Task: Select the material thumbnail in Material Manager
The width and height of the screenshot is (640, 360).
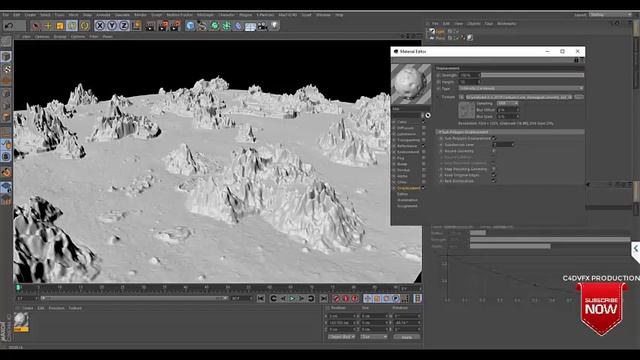Action: (x=21, y=322)
